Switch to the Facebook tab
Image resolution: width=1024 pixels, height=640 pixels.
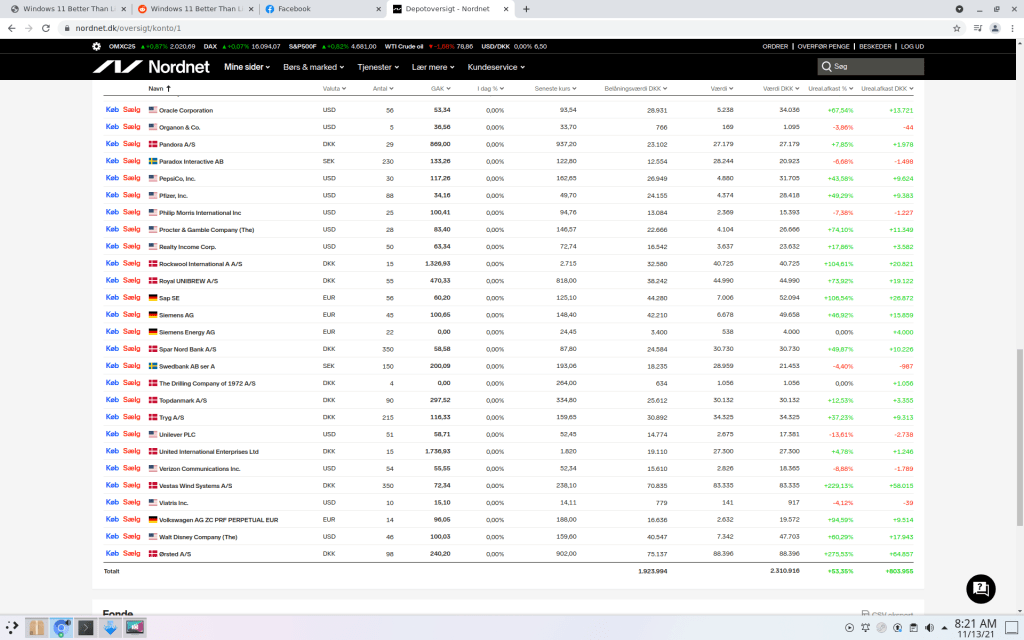coord(320,9)
